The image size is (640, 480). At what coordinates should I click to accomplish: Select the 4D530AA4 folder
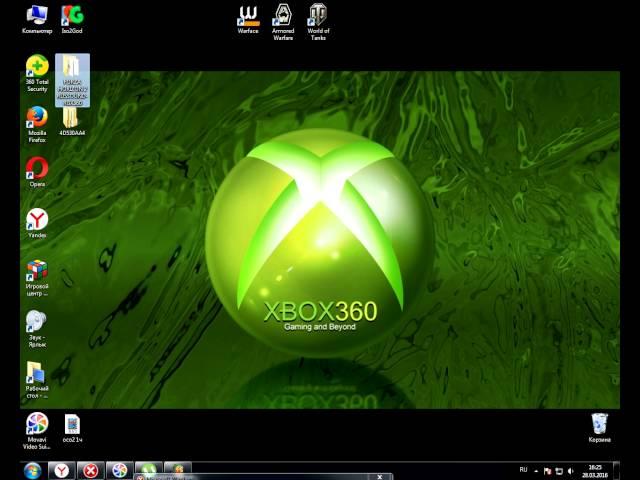[72, 122]
